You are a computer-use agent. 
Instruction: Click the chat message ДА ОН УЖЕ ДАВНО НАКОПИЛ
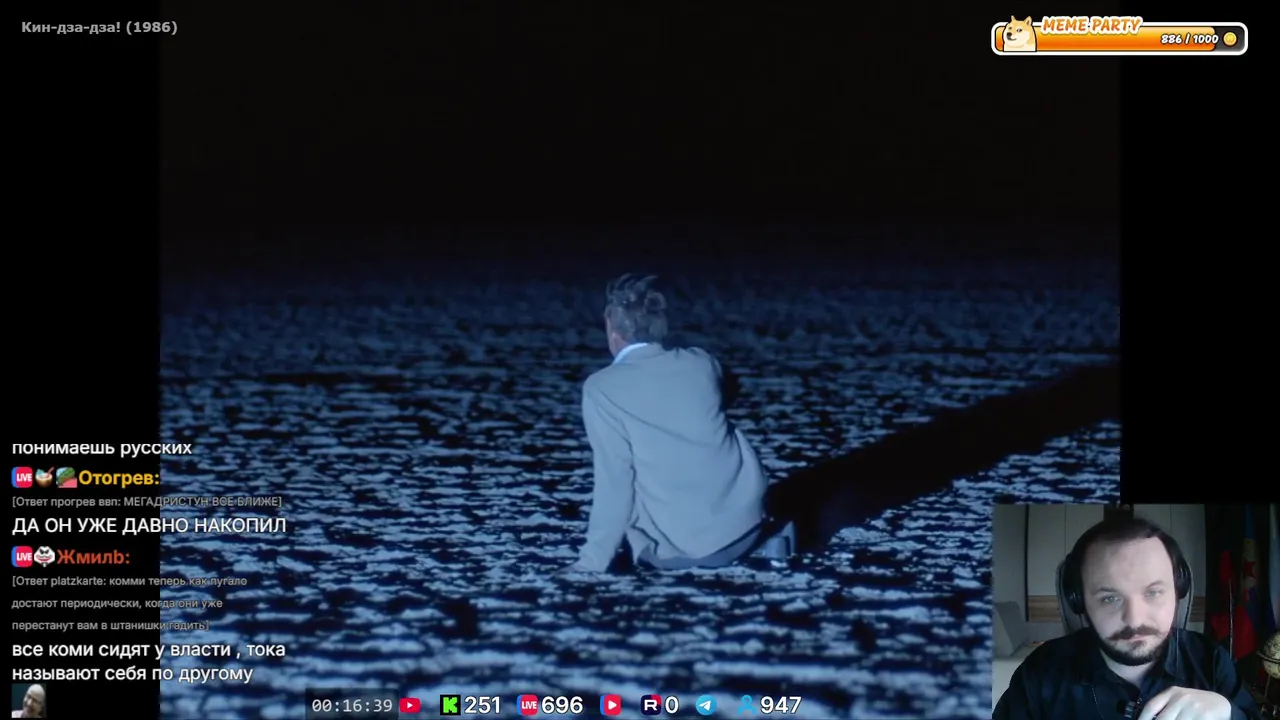tap(149, 525)
